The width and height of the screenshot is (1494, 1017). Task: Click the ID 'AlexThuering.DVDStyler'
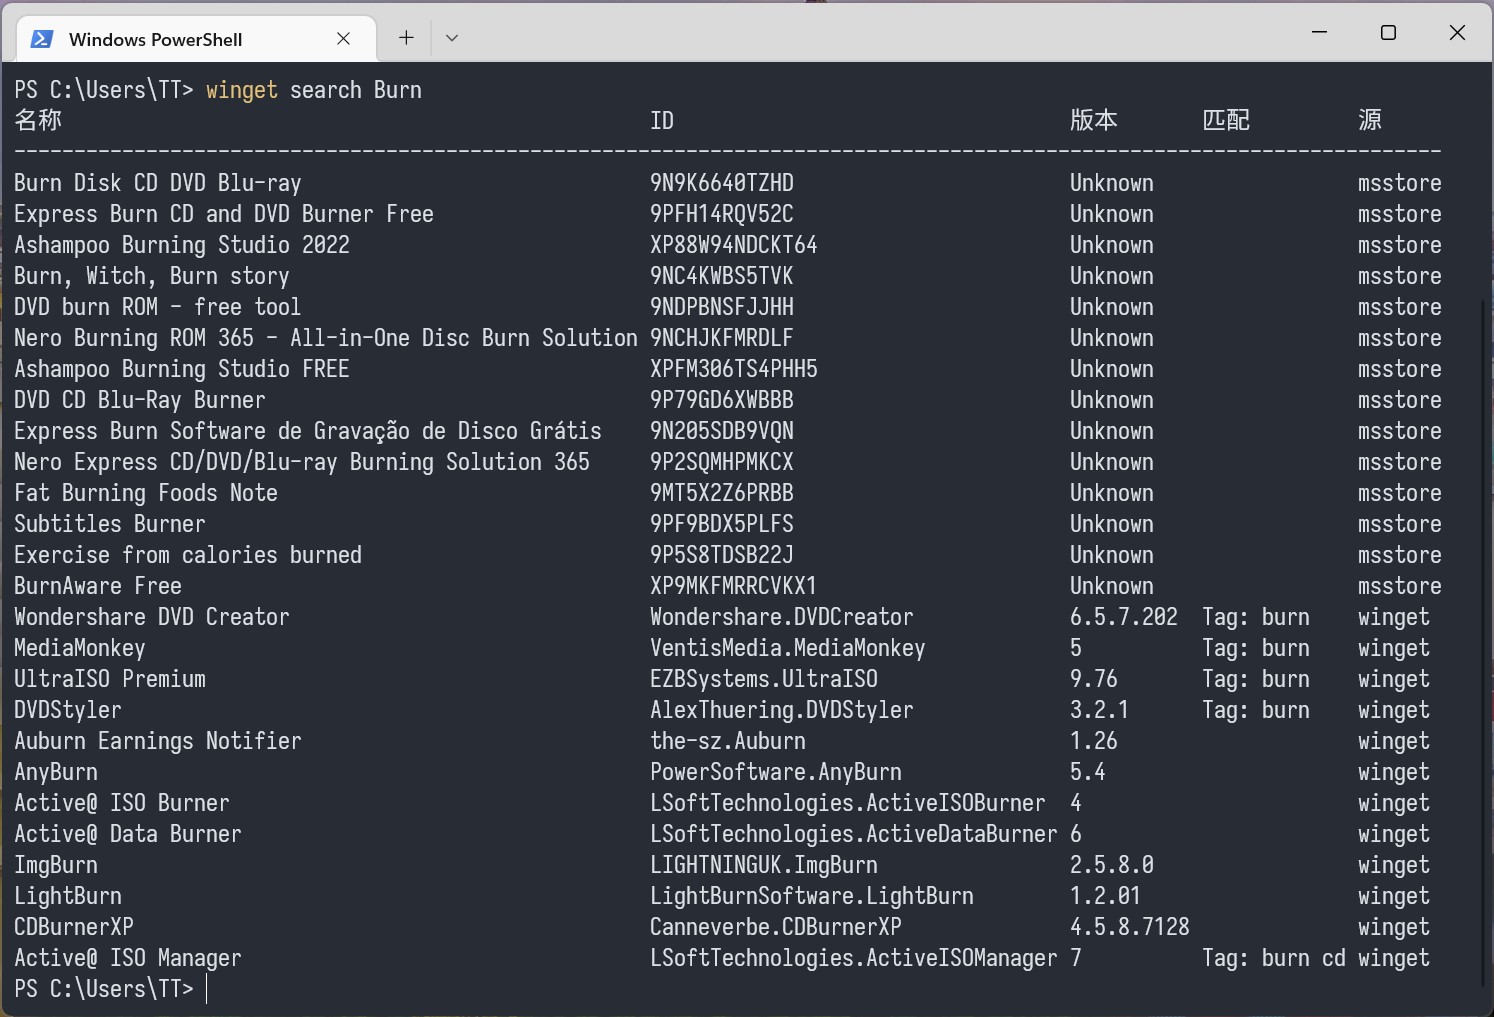point(782,710)
